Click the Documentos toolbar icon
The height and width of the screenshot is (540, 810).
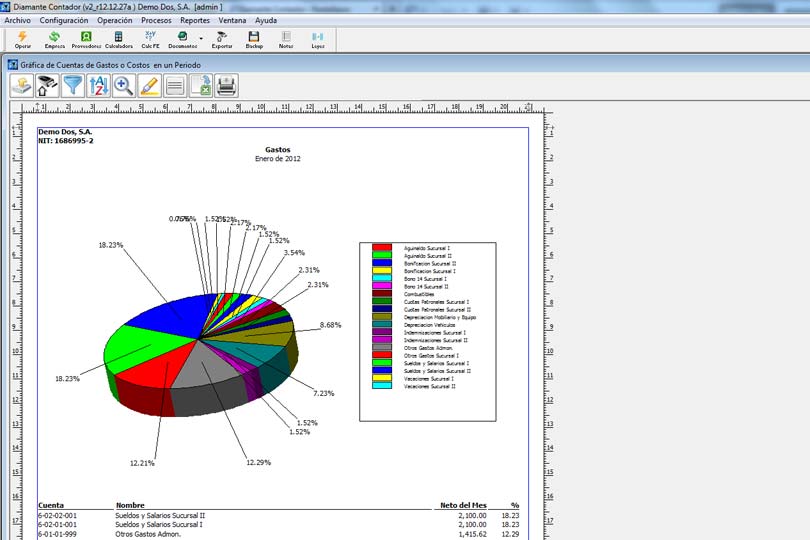(x=182, y=39)
